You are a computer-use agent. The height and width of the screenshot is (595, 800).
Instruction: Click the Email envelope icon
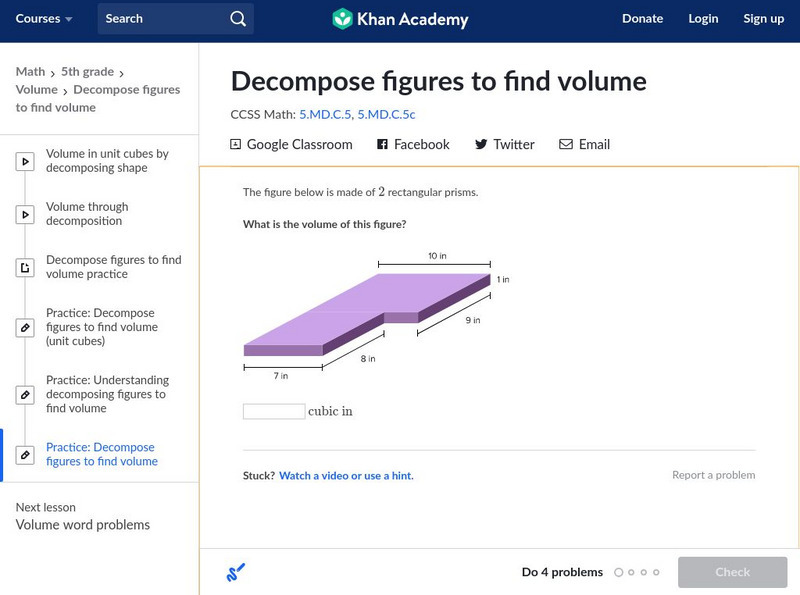click(x=566, y=144)
